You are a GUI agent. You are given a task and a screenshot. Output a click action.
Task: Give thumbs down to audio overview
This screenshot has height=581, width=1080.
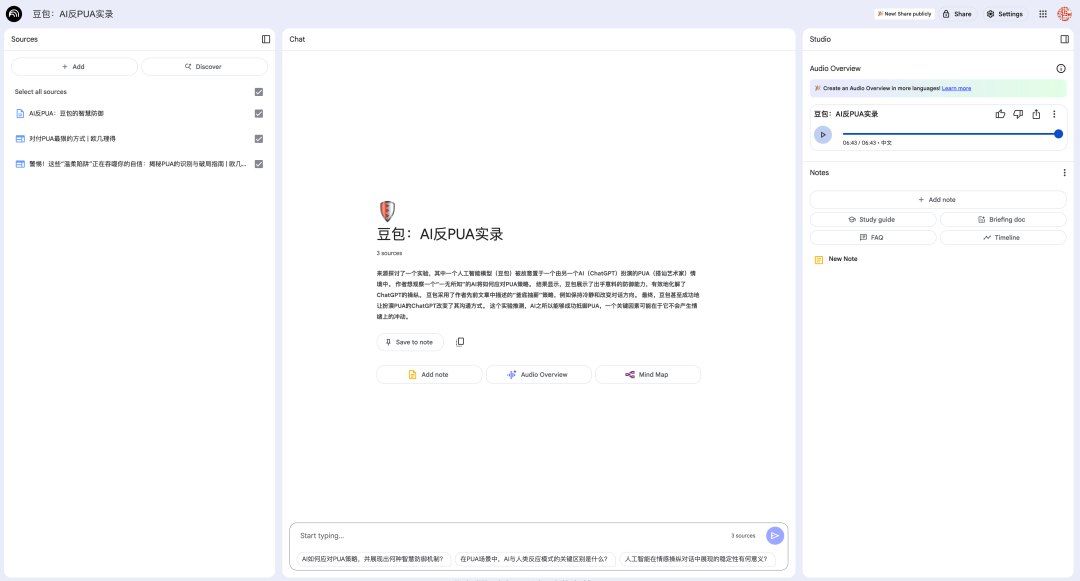(x=1018, y=114)
